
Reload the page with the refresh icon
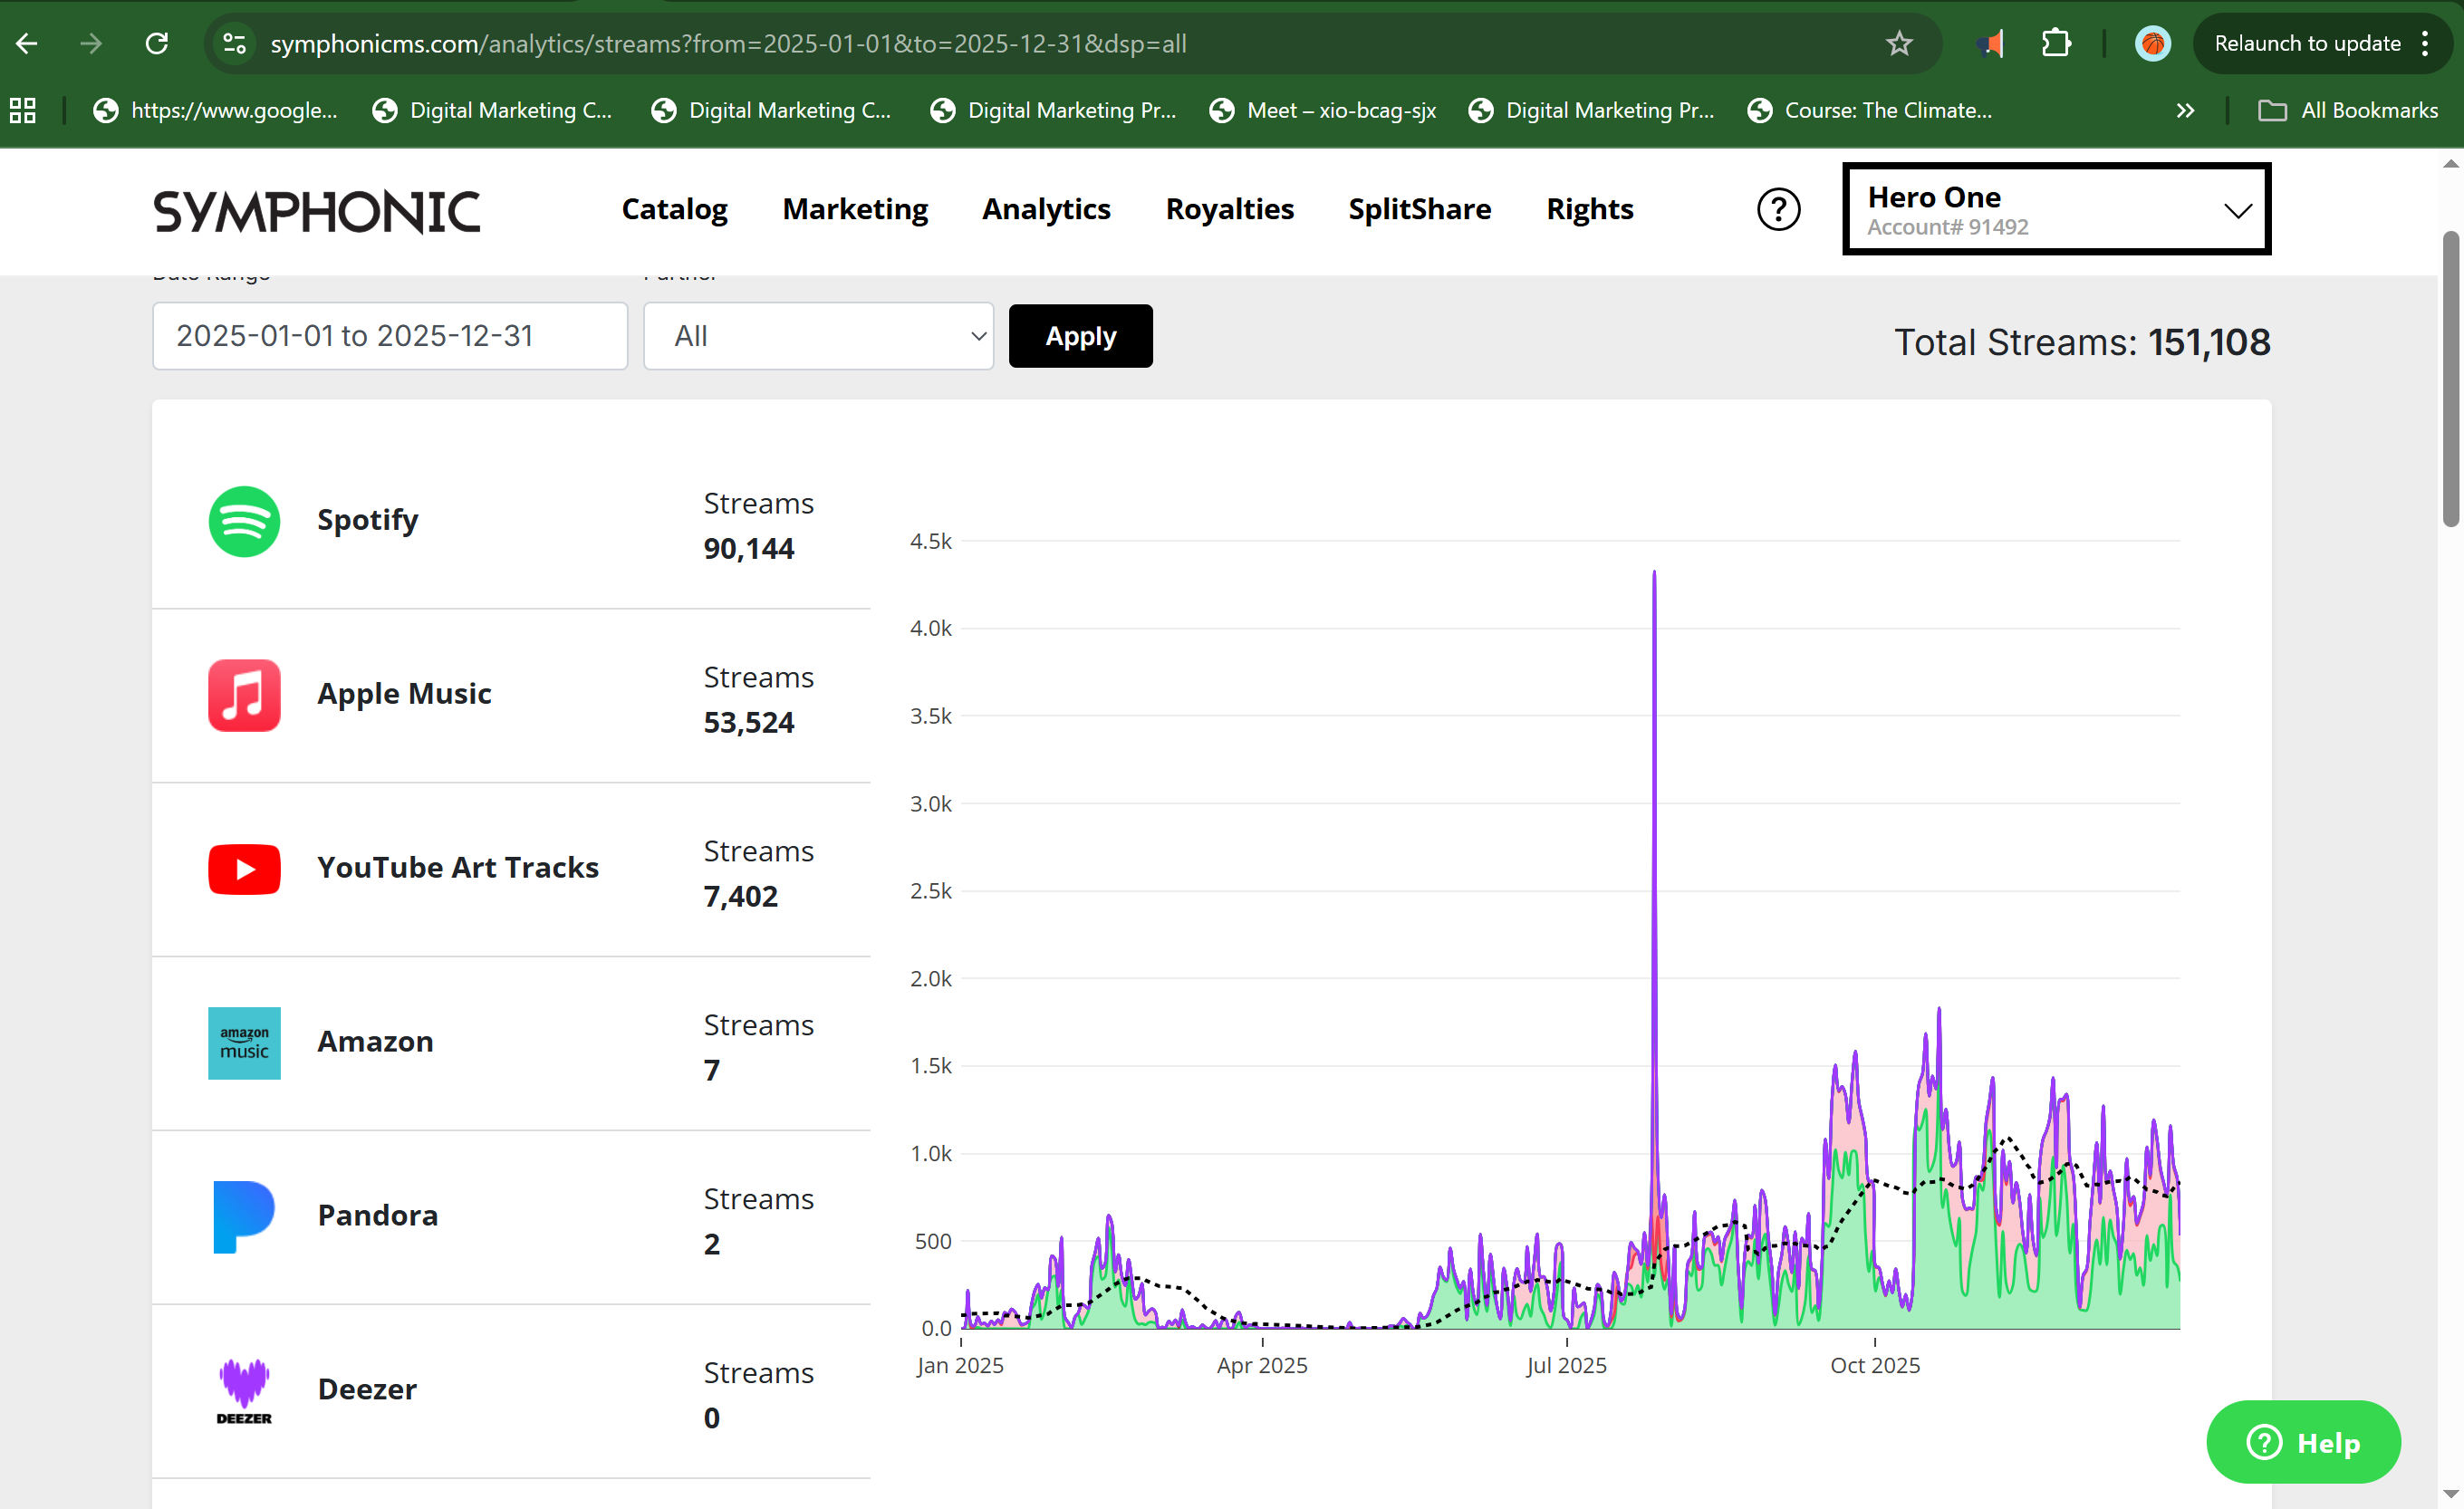pyautogui.click(x=157, y=43)
